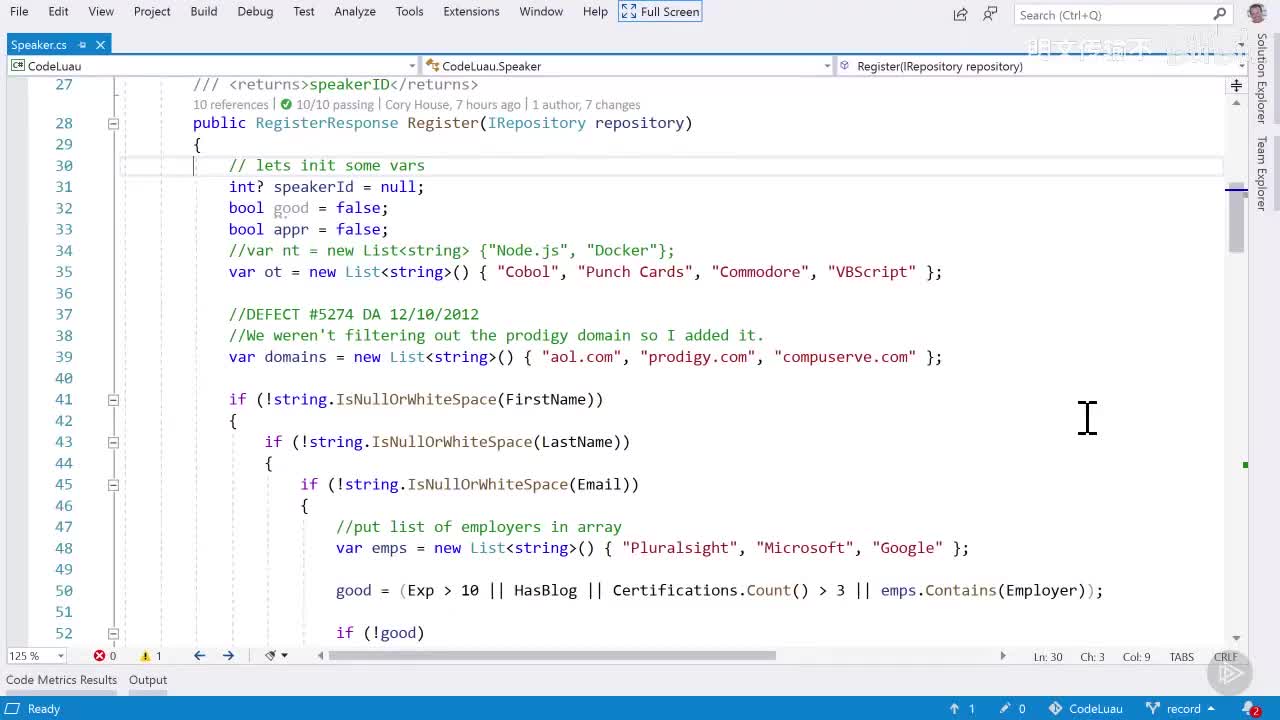This screenshot has height=720, width=1280.
Task: Collapse the if block at line 45
Action: [x=113, y=484]
